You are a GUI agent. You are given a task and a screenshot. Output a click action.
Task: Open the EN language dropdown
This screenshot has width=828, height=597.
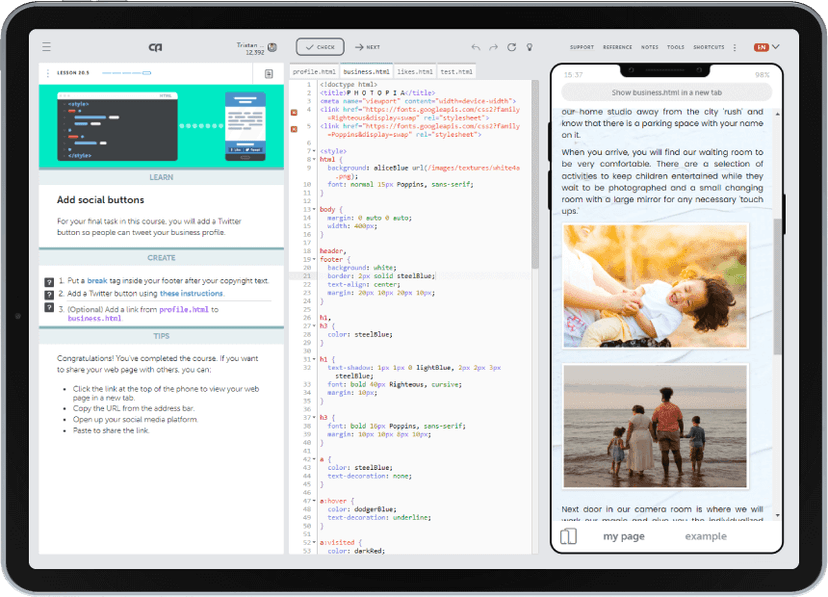click(767, 47)
